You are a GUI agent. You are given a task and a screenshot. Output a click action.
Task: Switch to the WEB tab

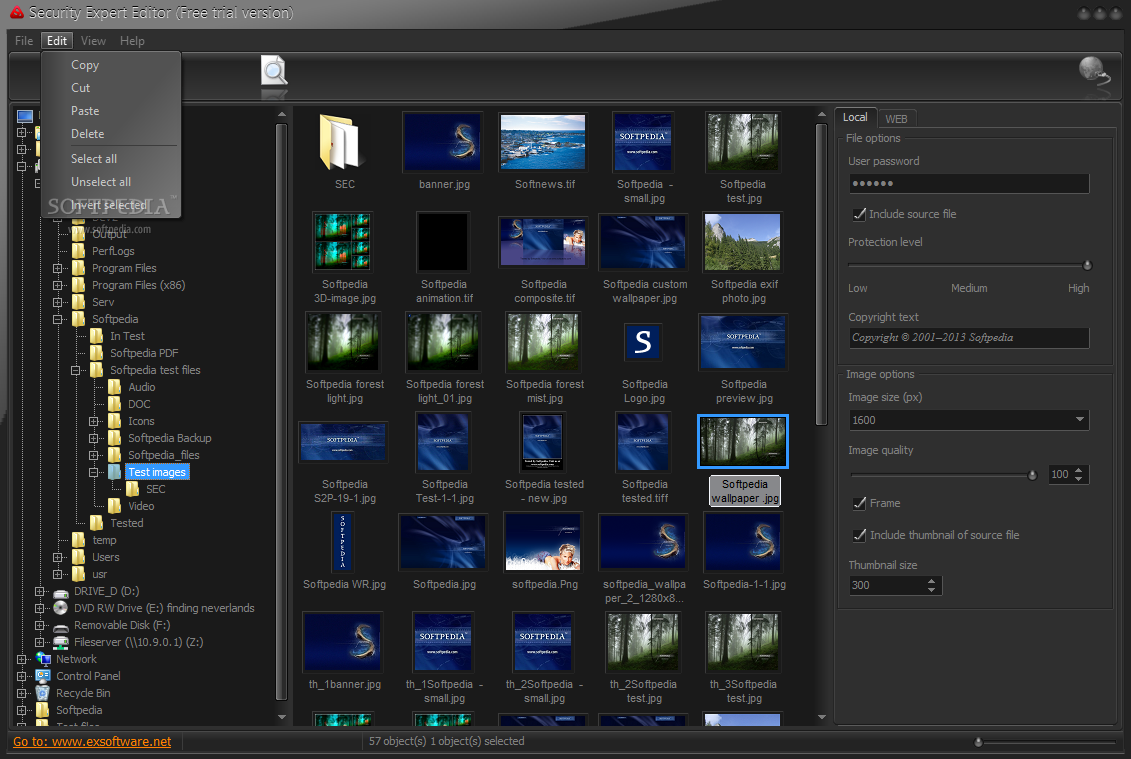896,118
